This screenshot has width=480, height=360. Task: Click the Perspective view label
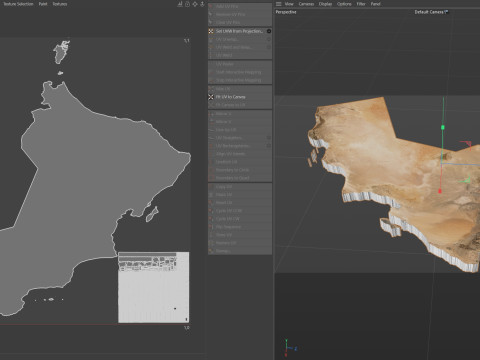pyautogui.click(x=286, y=12)
